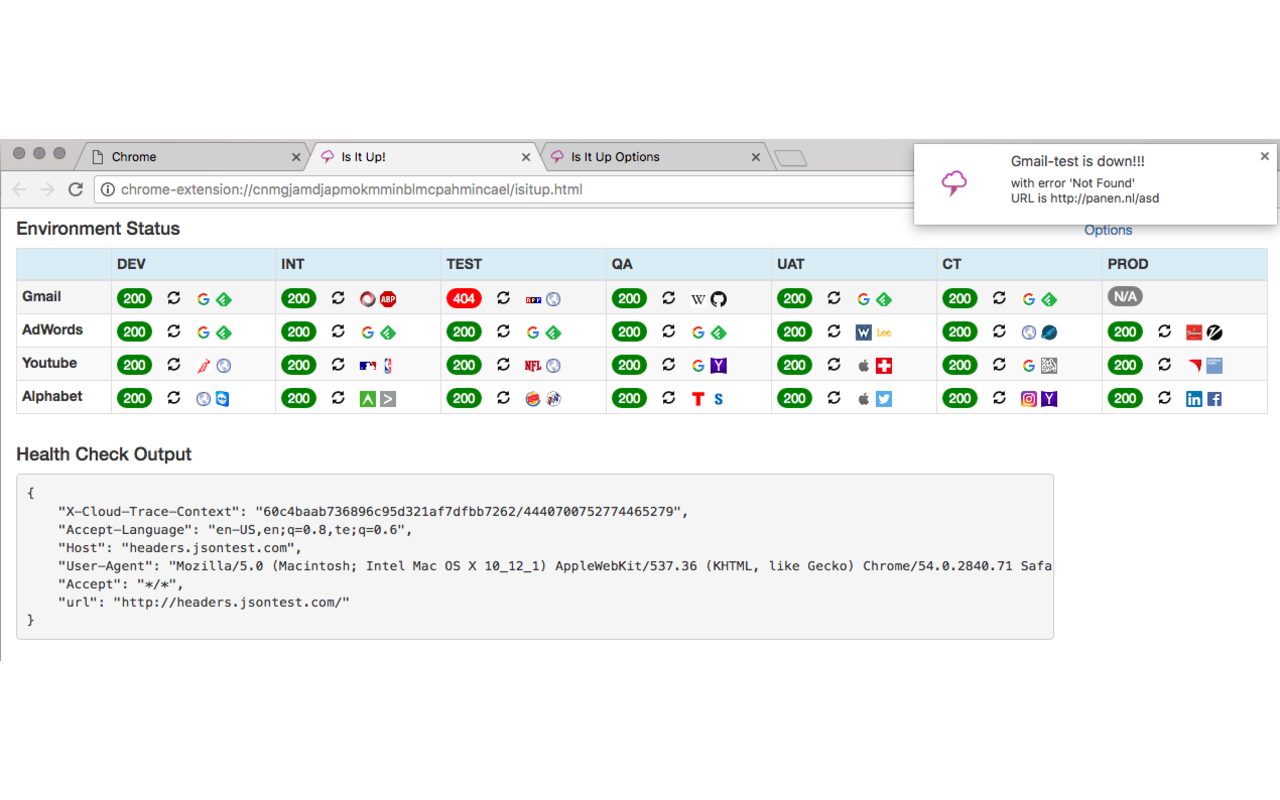Click the Environment Status heading
Viewport: 1280px width, 800px height.
pos(98,229)
